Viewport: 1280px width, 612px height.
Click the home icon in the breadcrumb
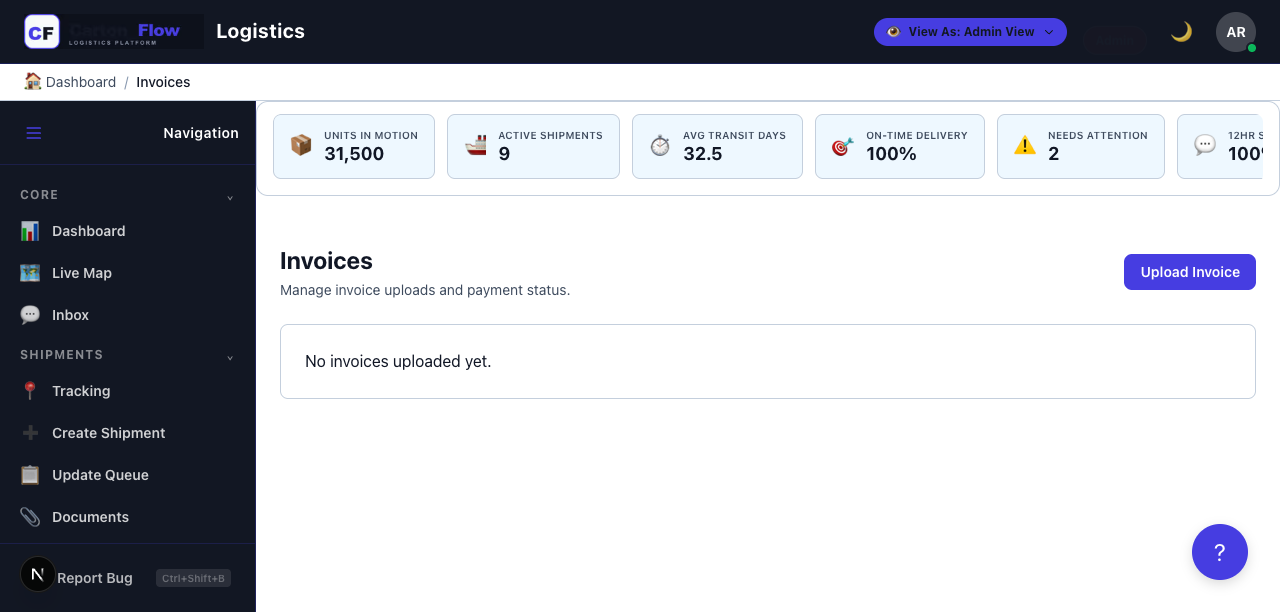point(32,81)
